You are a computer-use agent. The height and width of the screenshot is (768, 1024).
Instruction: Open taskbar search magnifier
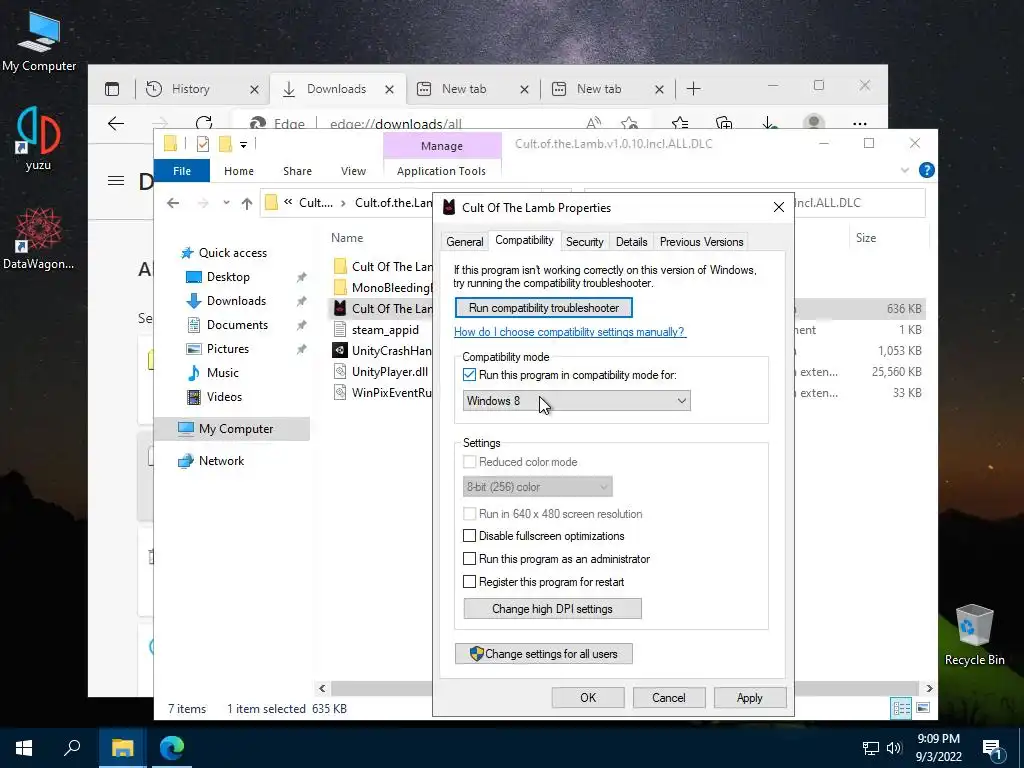[x=72, y=748]
